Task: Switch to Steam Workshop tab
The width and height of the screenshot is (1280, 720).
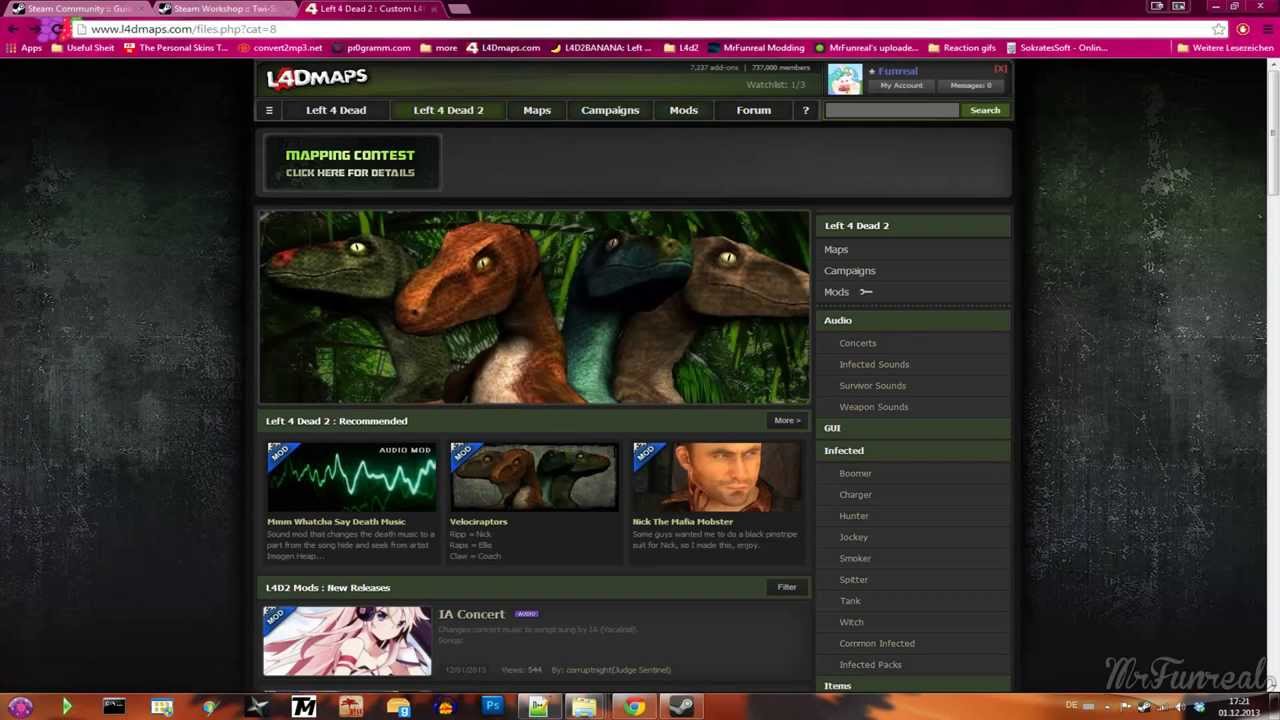Action: click(223, 9)
